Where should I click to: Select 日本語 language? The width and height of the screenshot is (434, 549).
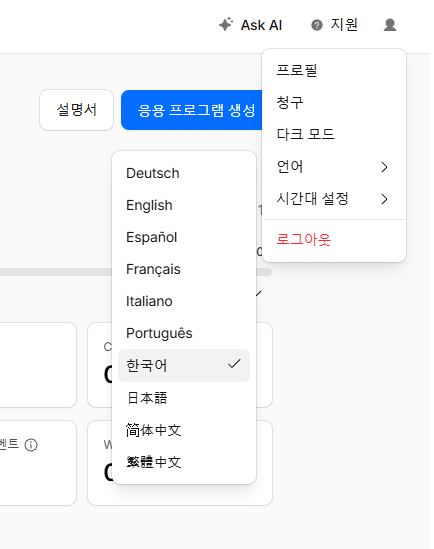pos(184,398)
